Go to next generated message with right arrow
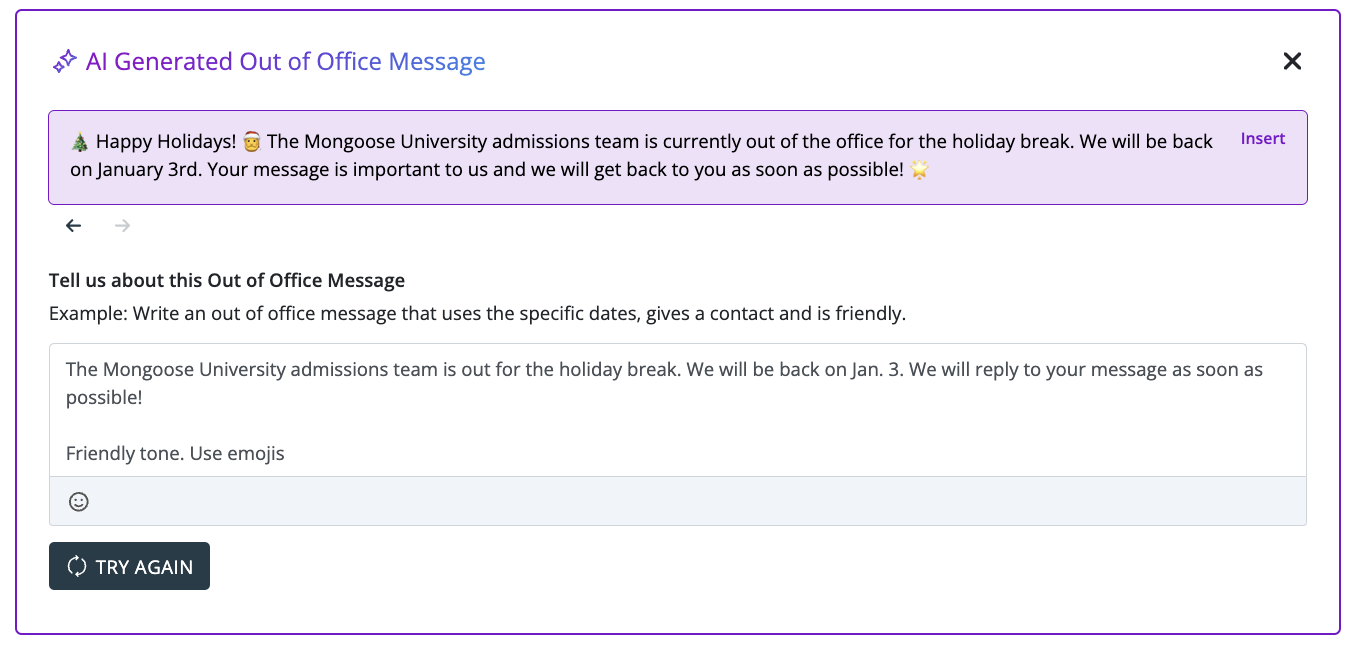Screen dimensions: 1360x650 coord(123,226)
